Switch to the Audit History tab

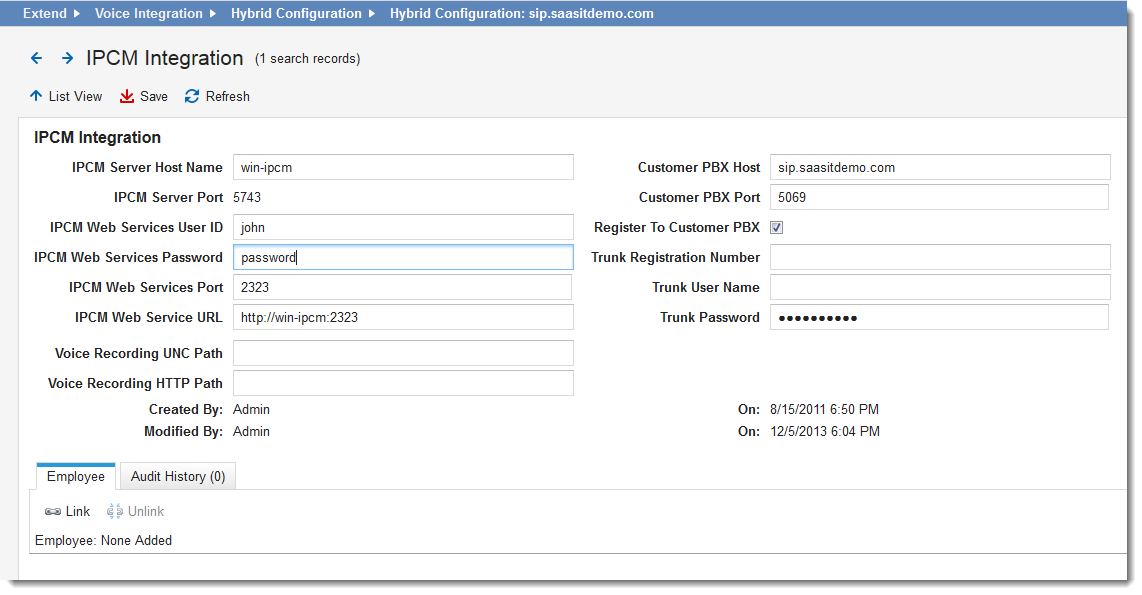click(x=177, y=476)
